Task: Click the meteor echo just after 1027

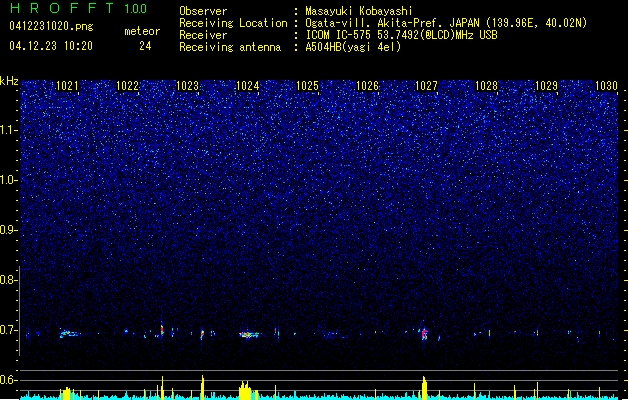Action: [x=424, y=333]
